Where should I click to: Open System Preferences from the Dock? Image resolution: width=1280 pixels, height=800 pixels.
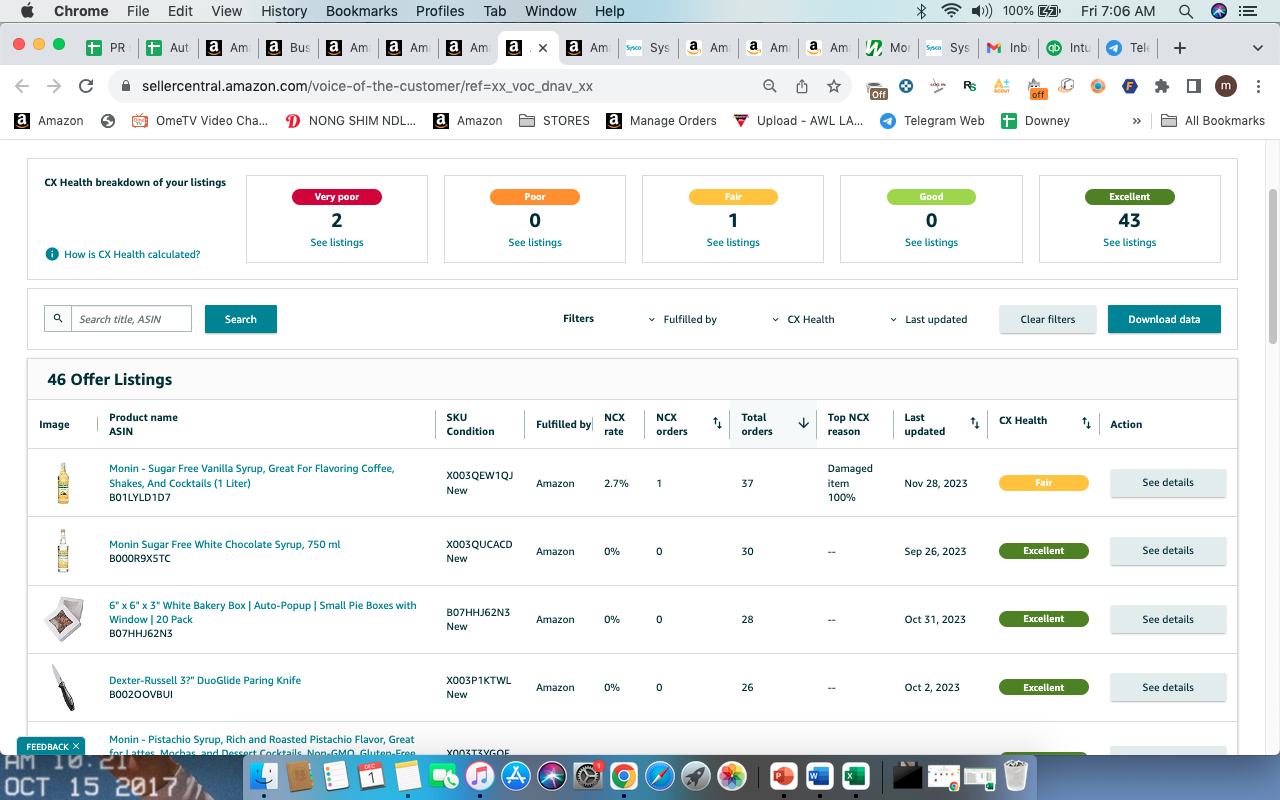(588, 775)
